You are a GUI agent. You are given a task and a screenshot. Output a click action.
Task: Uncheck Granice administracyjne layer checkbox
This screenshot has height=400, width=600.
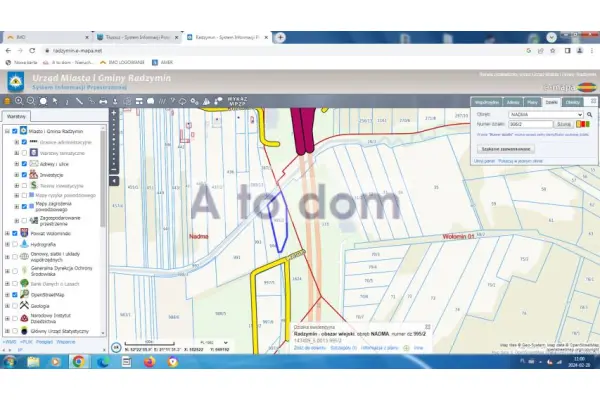(x=24, y=142)
